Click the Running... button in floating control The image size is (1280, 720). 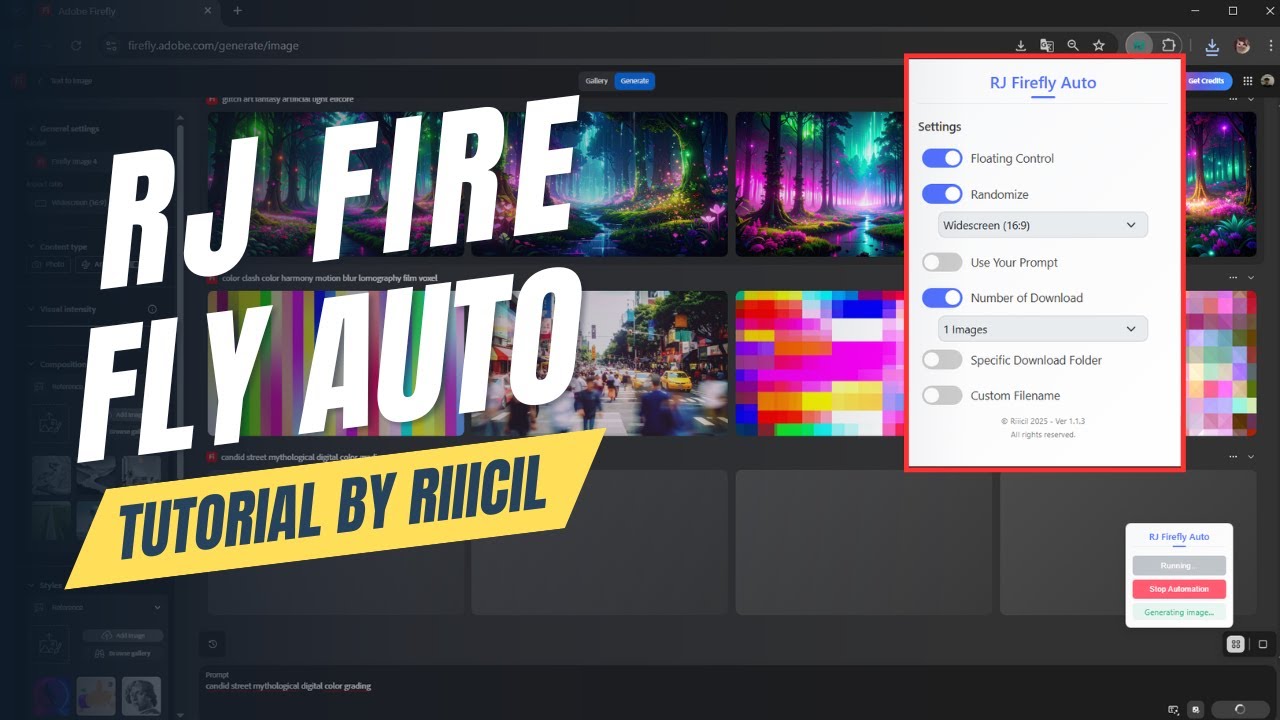1179,566
